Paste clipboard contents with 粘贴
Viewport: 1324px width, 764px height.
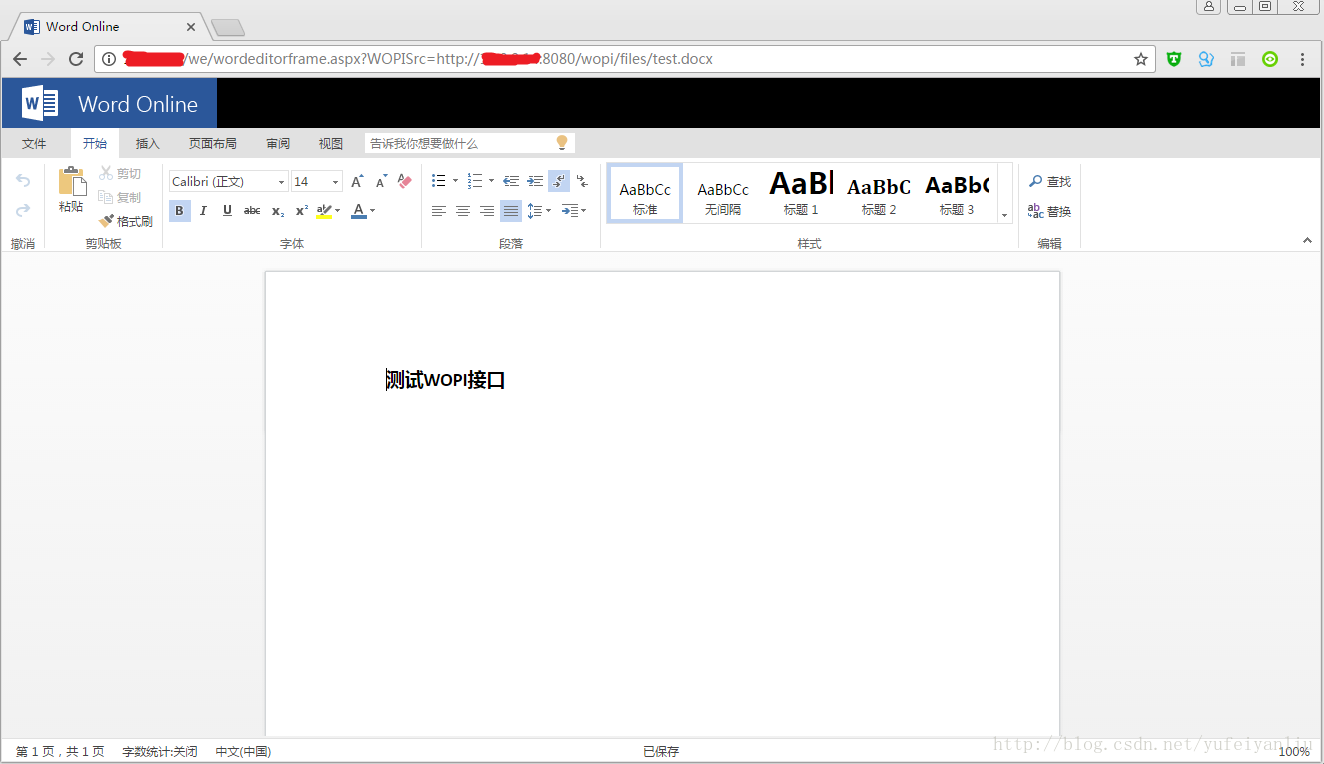pyautogui.click(x=71, y=190)
